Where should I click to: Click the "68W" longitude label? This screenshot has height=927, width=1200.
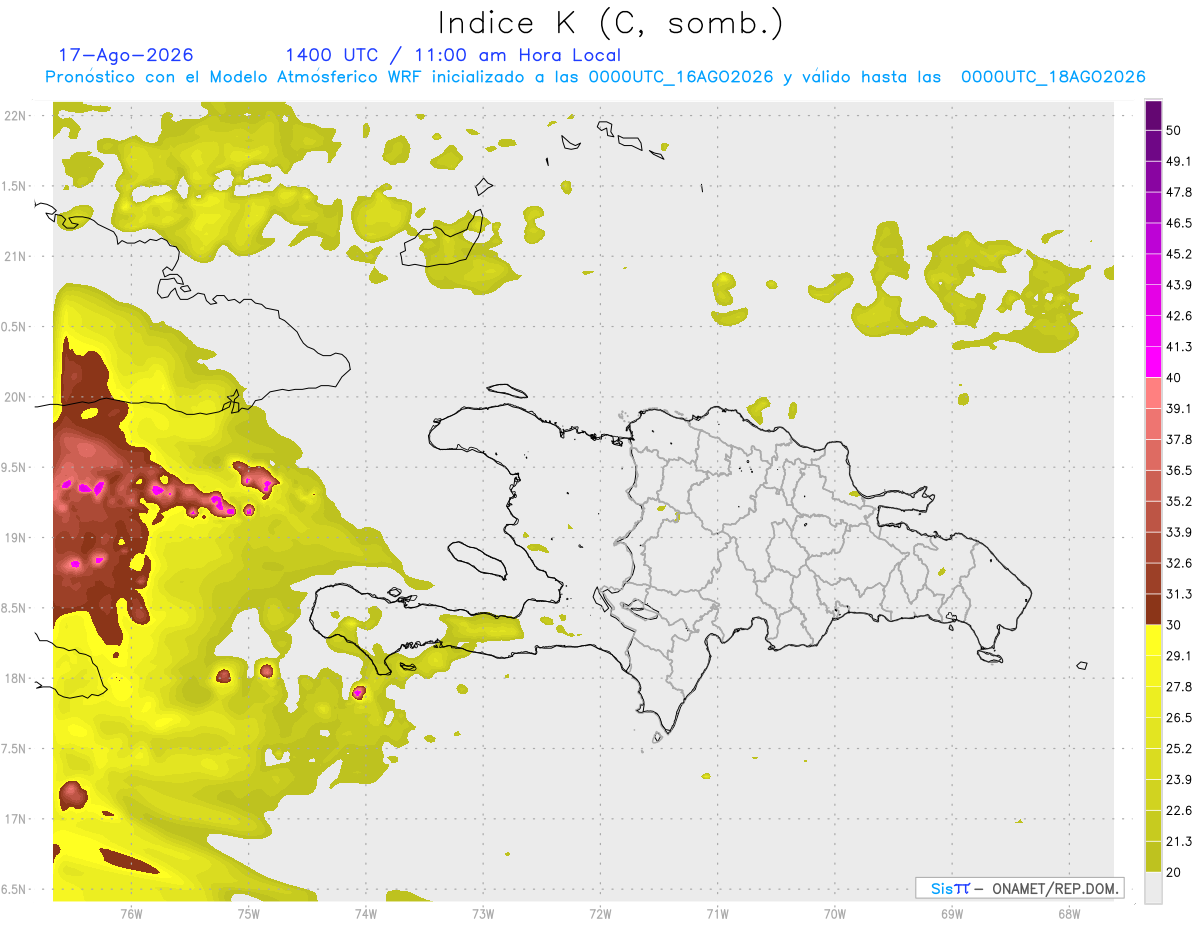point(1068,913)
